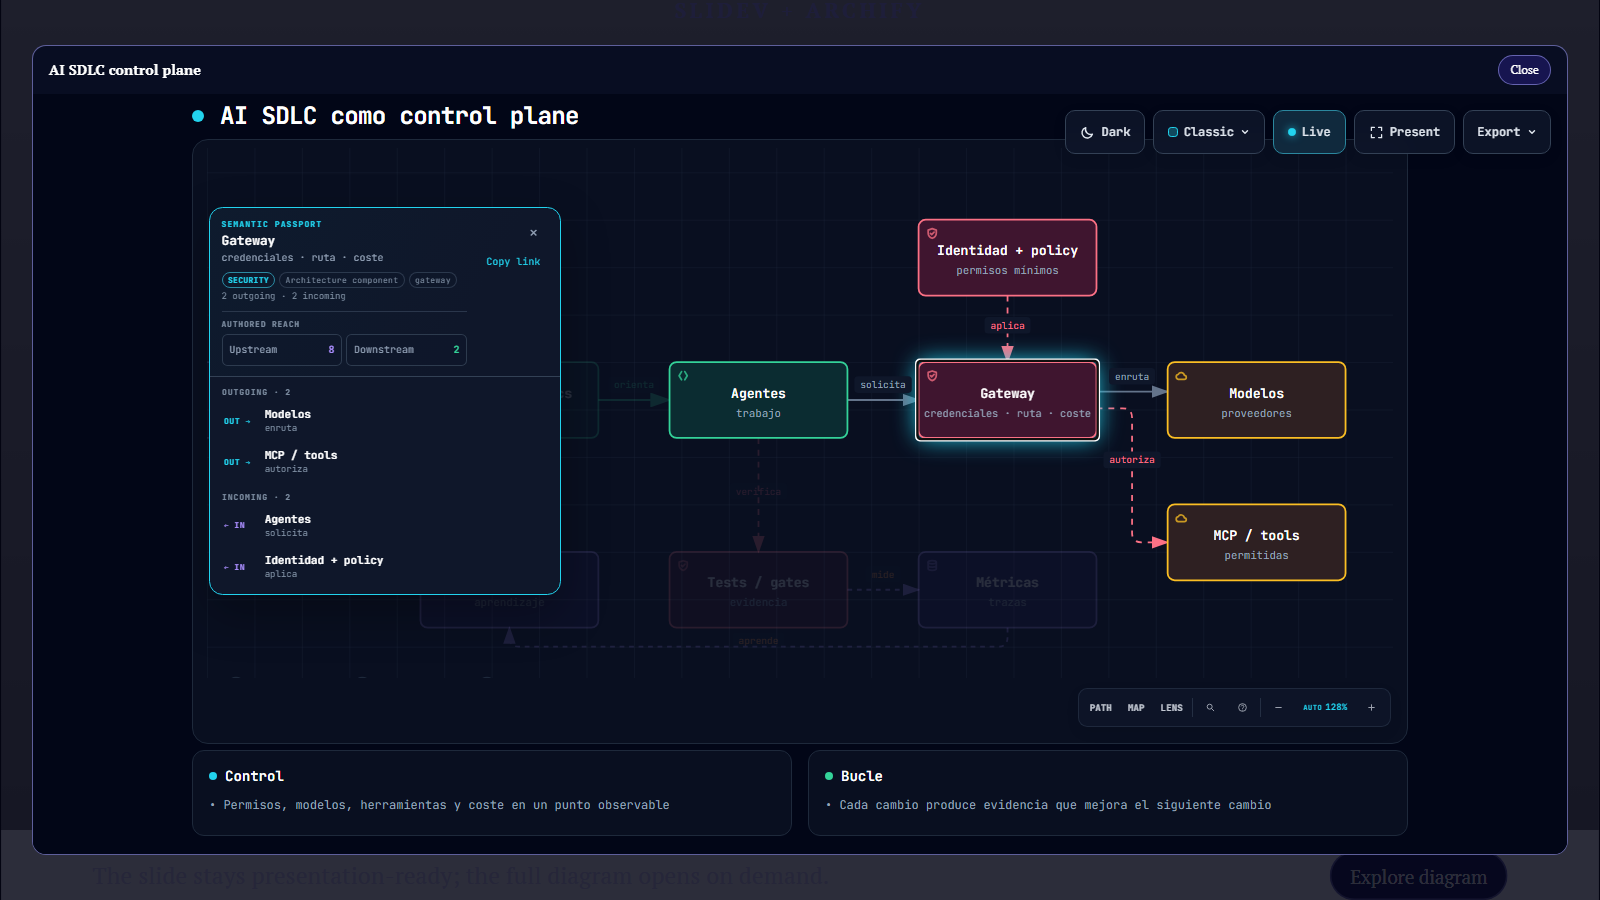This screenshot has width=1600, height=900.
Task: Click the shield icon on Identidad + policy node
Action: (x=932, y=233)
